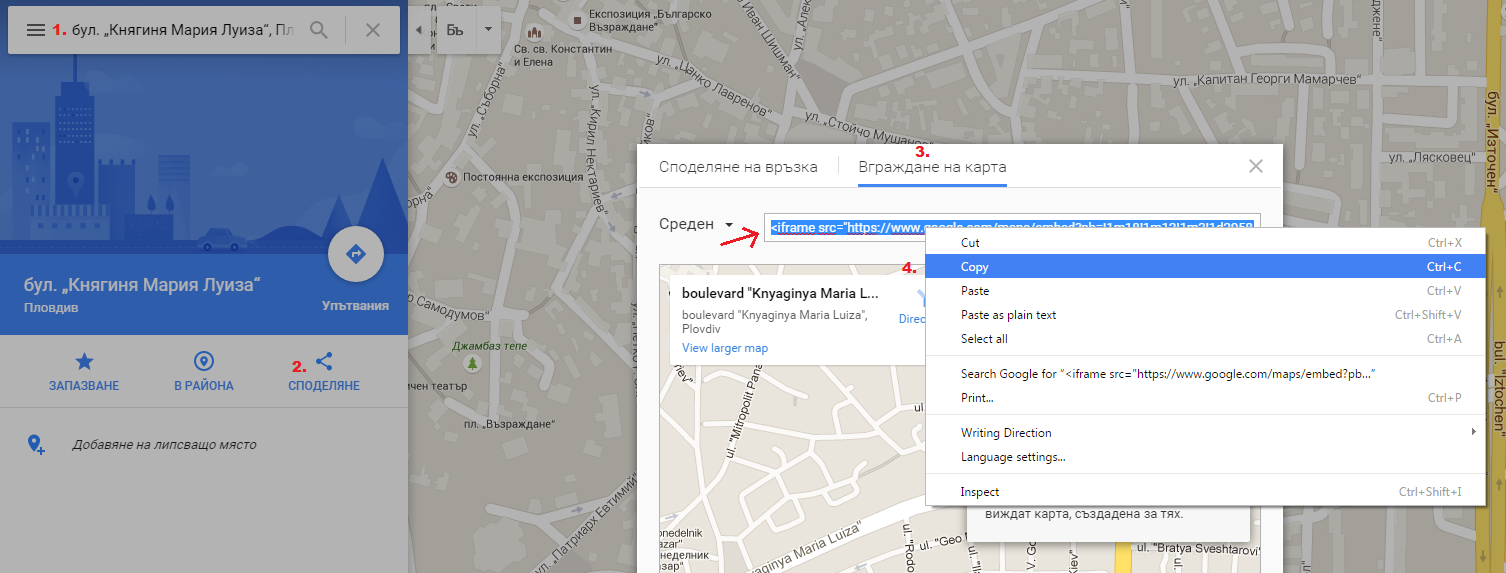1506x573 pixels.
Task: Open Language settings... entry
Action: click(1205, 457)
